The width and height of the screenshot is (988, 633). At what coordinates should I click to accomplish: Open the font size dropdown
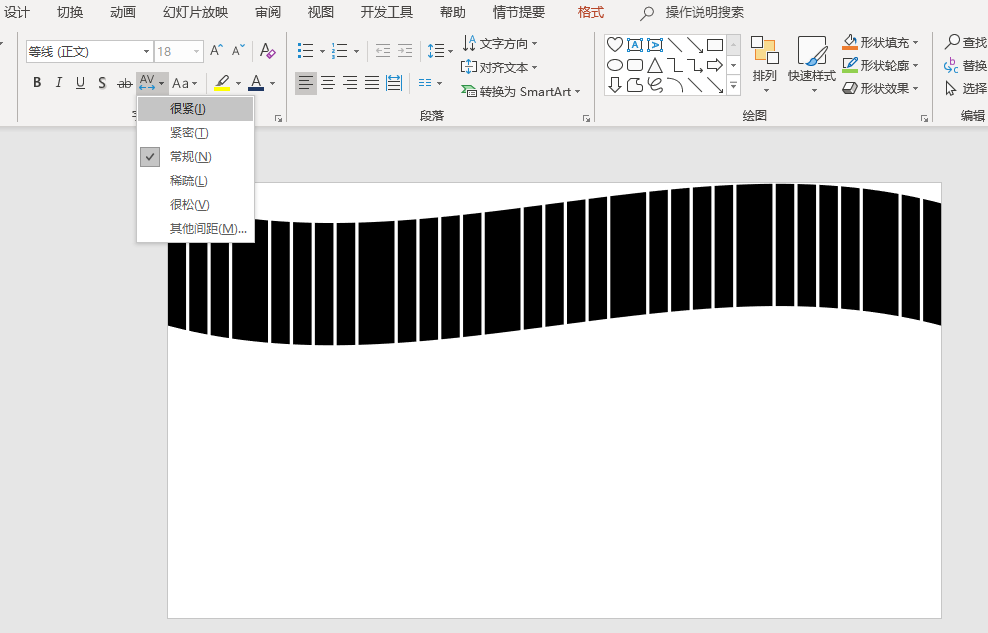coord(197,51)
